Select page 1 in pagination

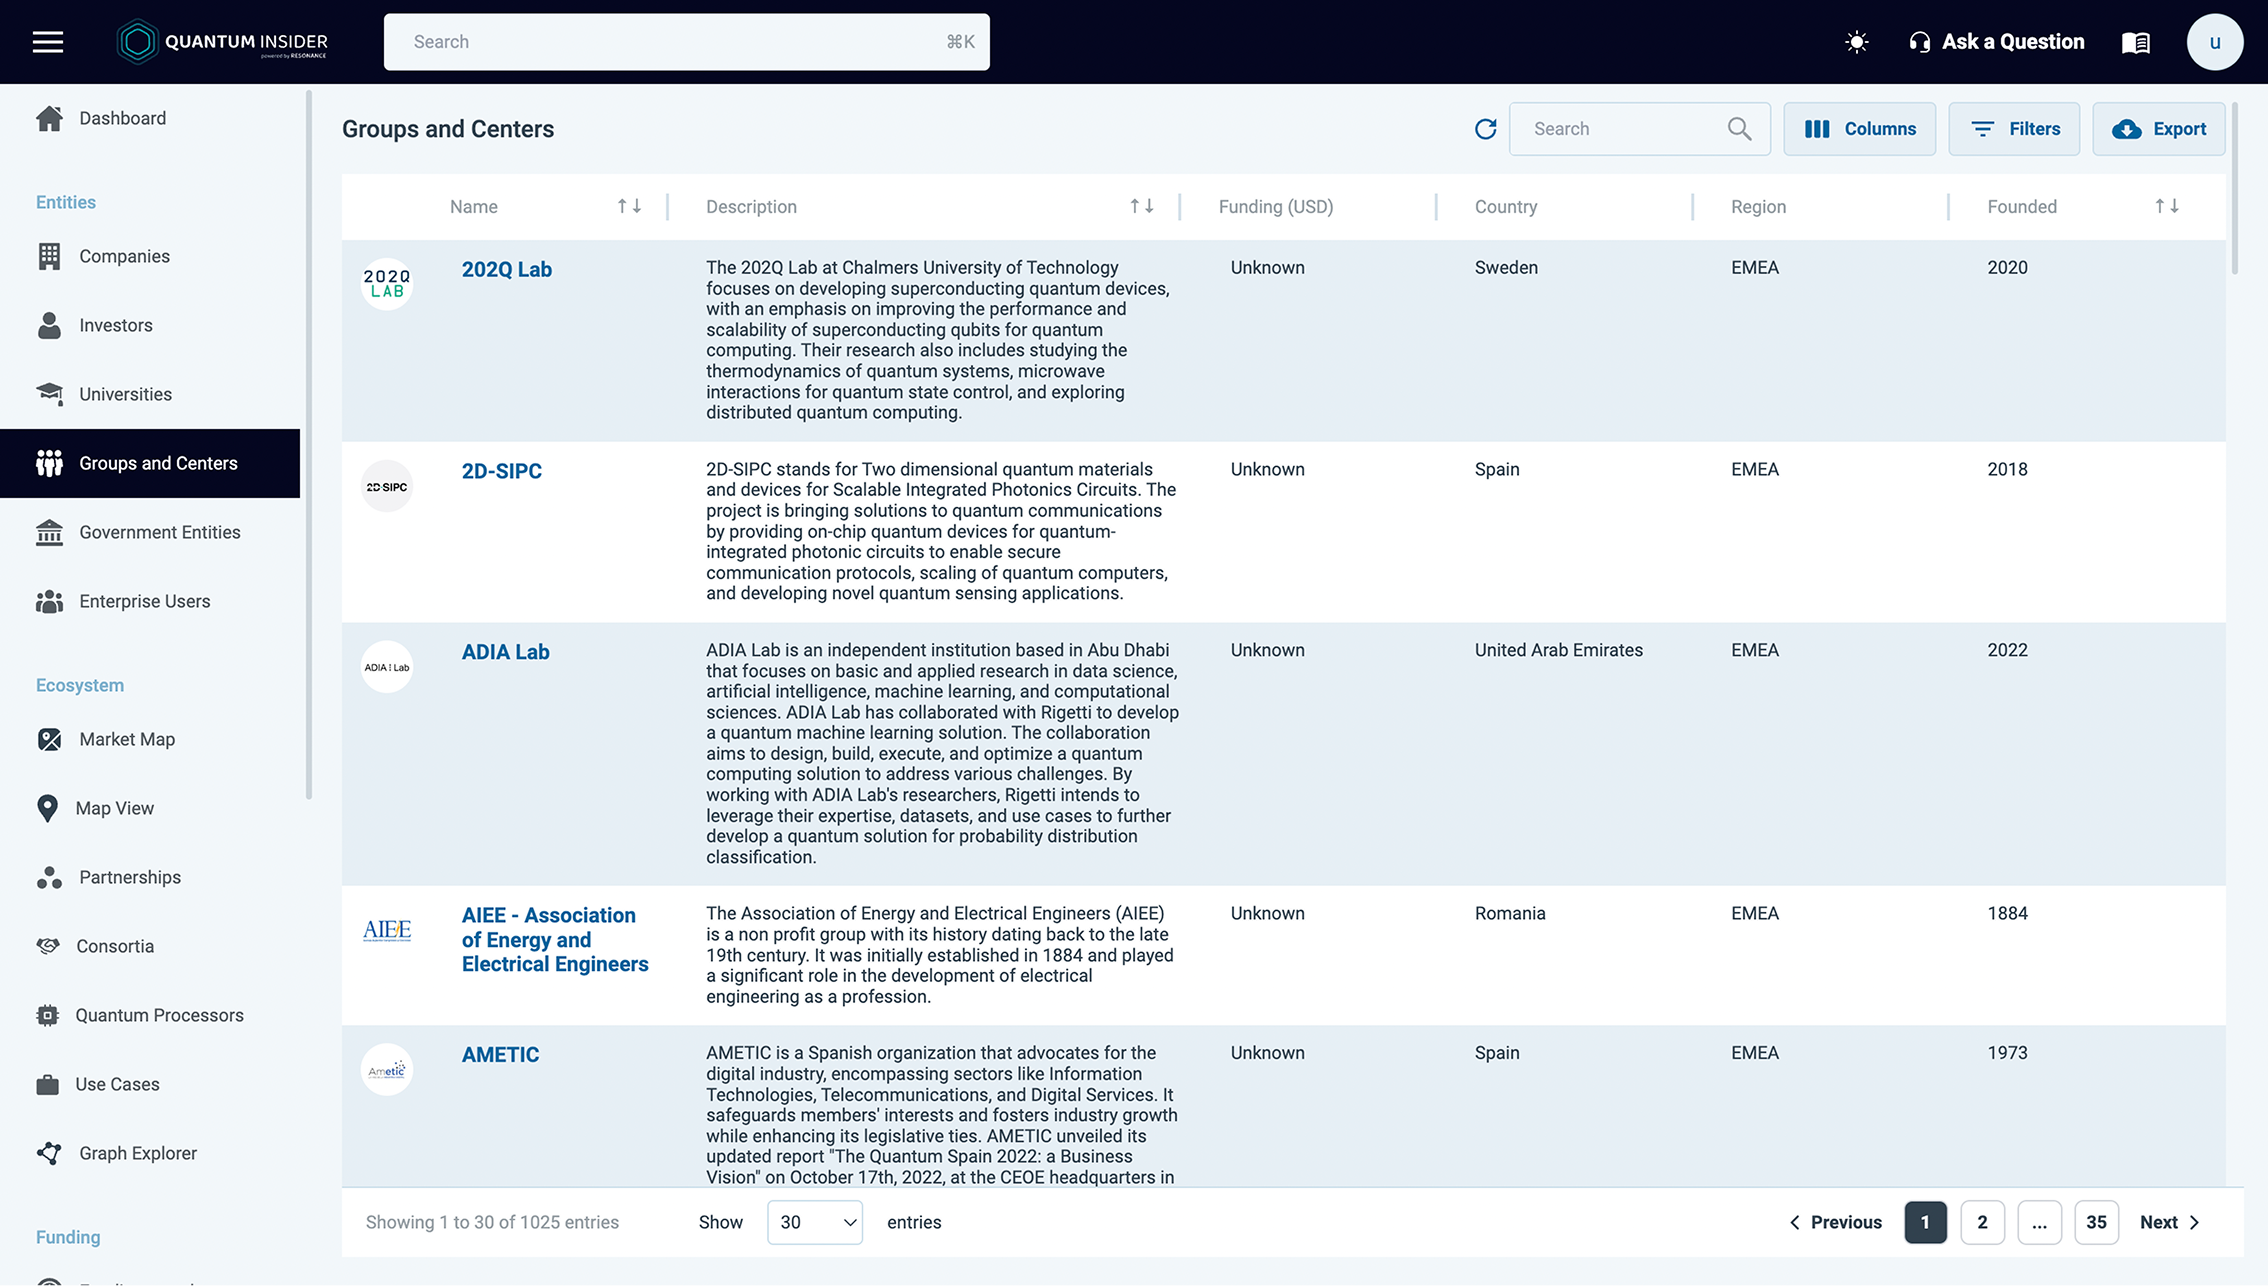point(1925,1222)
